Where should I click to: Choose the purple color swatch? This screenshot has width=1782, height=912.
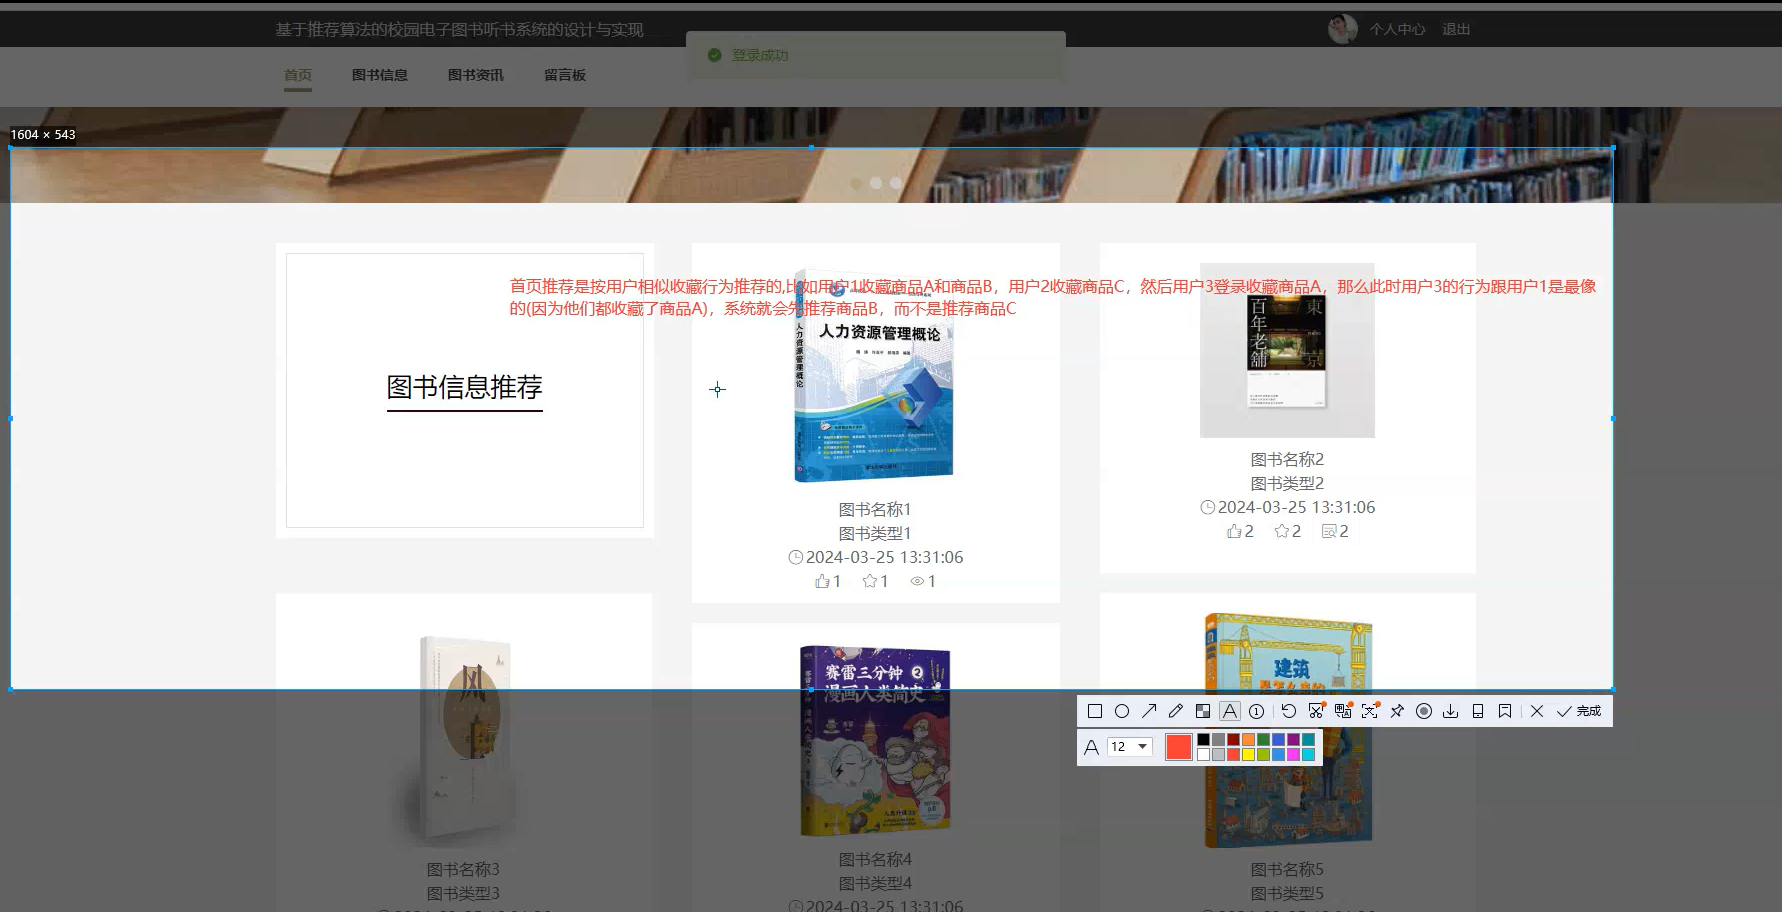coord(1294,740)
